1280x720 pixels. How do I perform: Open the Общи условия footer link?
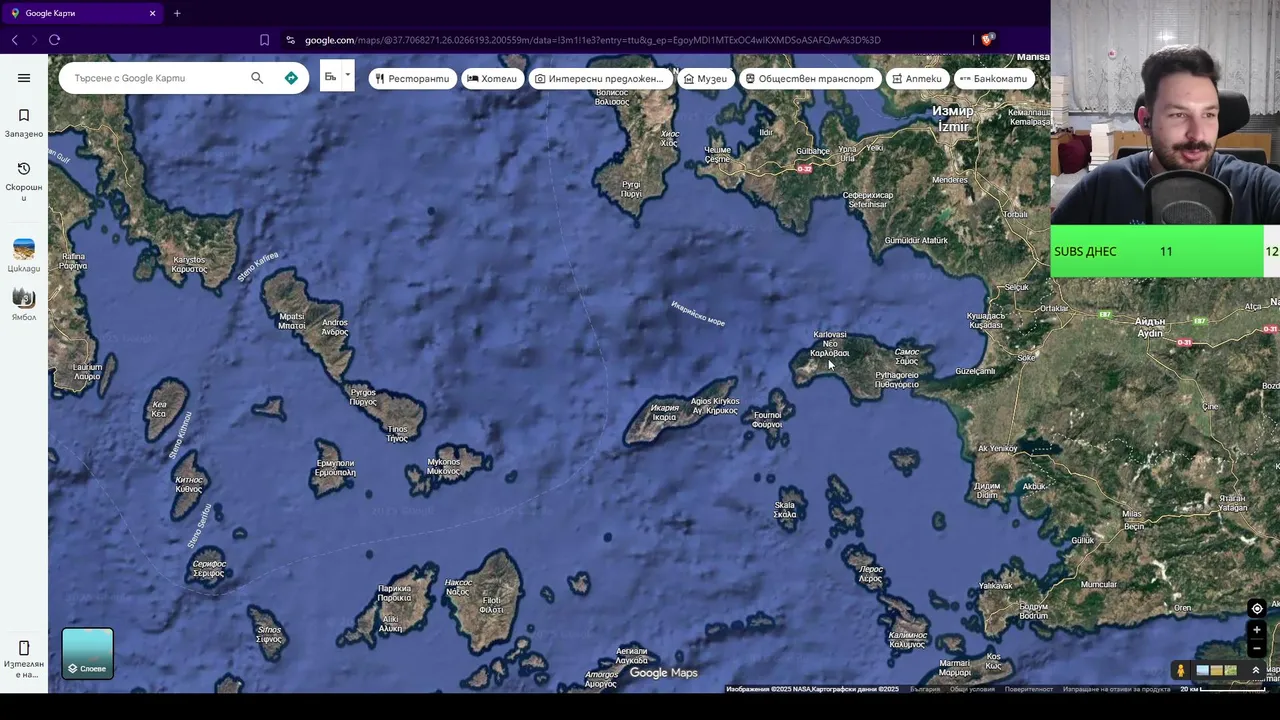point(972,689)
